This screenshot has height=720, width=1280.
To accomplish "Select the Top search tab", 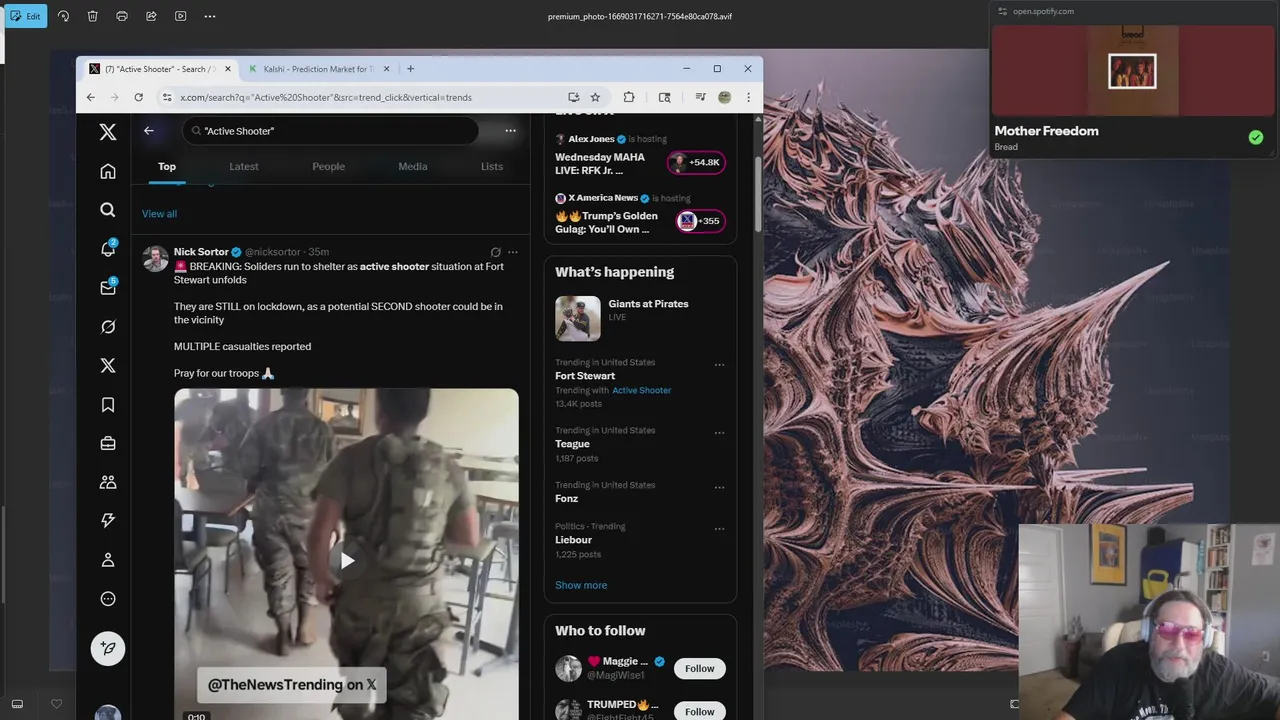I will [x=167, y=166].
